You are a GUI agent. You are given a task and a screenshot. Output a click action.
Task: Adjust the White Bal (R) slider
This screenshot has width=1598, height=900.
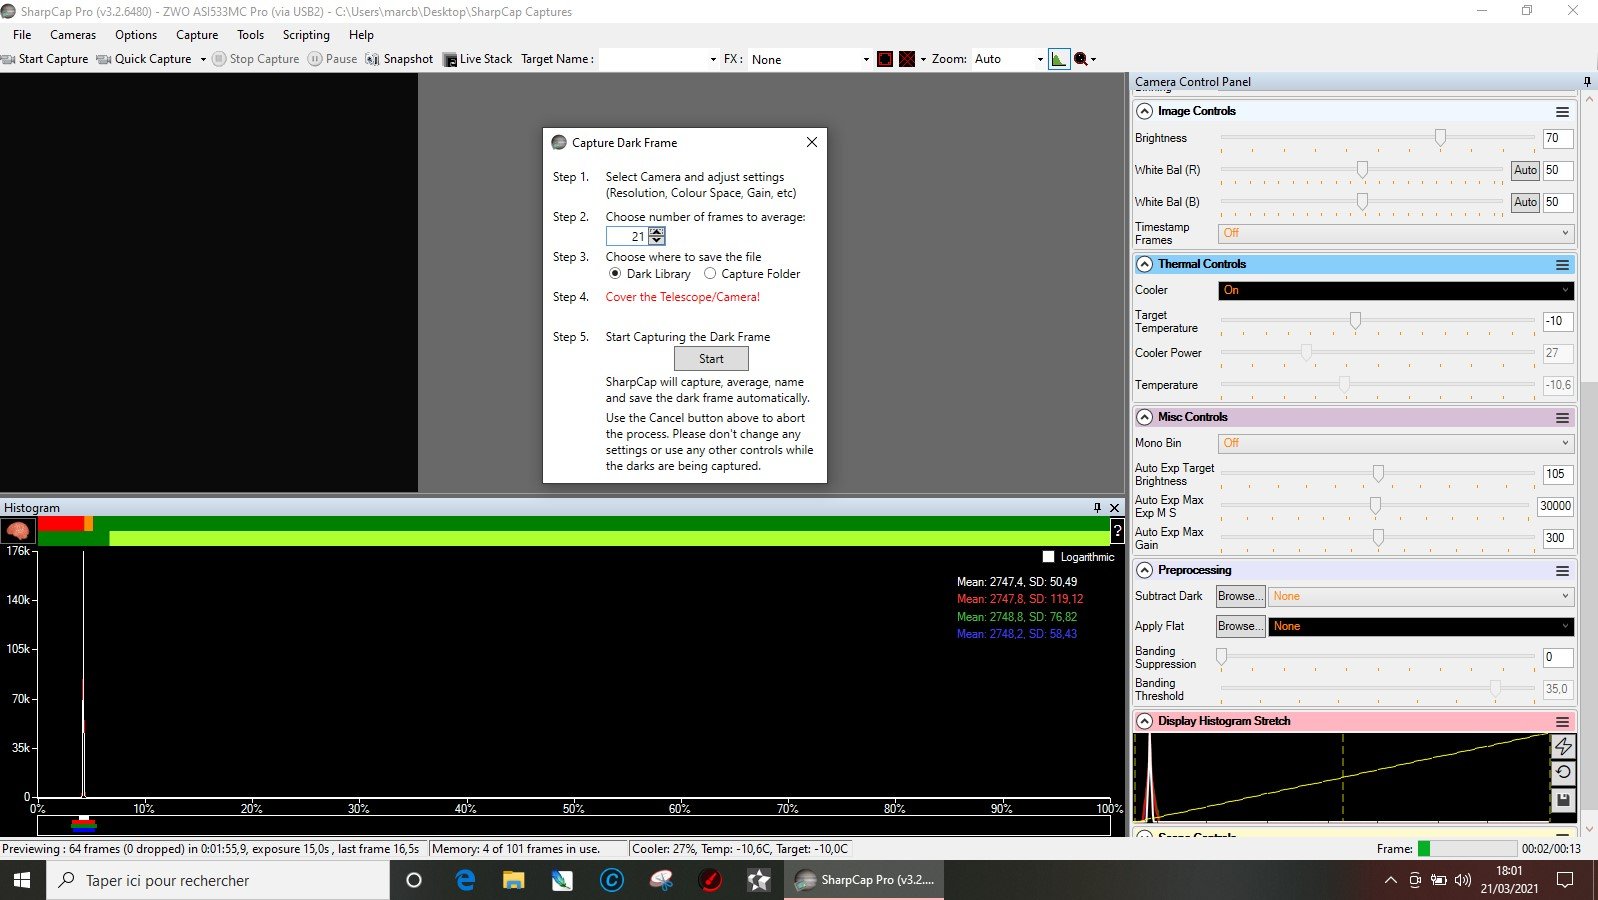(x=1362, y=170)
